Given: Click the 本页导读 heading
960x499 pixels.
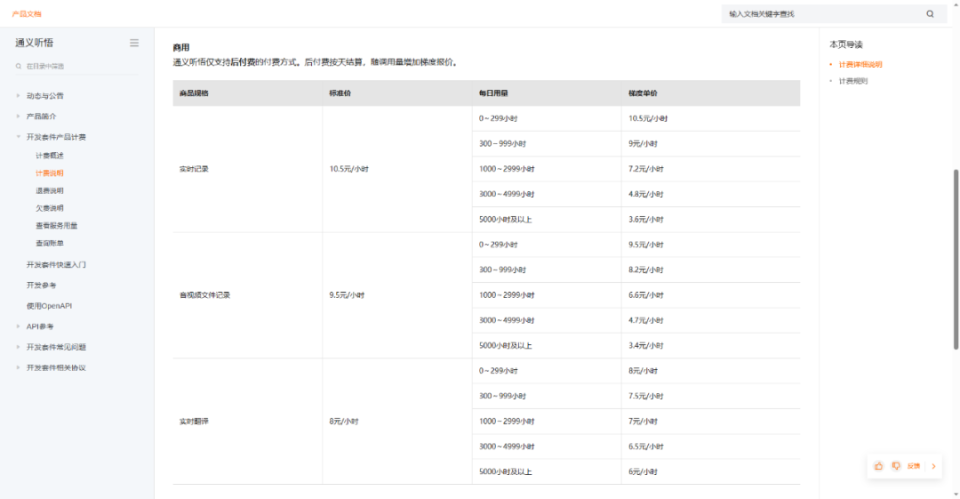Looking at the screenshot, I should tap(846, 45).
